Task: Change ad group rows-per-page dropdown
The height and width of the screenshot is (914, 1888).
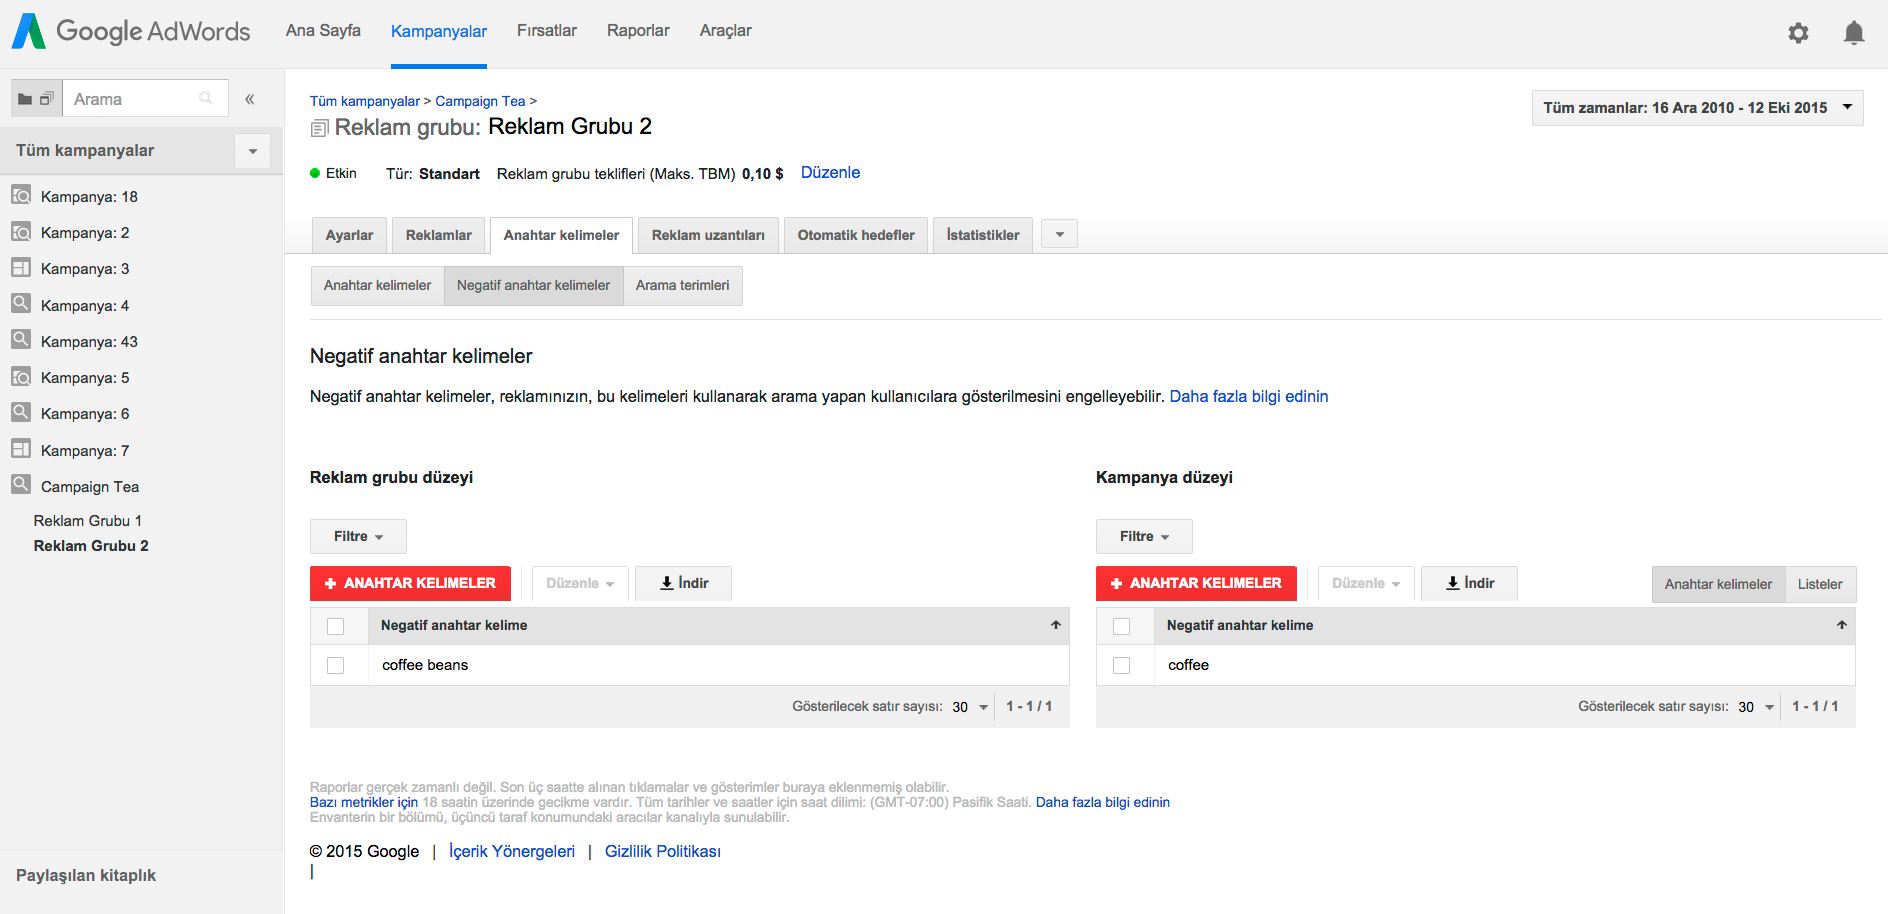Action: pos(970,707)
